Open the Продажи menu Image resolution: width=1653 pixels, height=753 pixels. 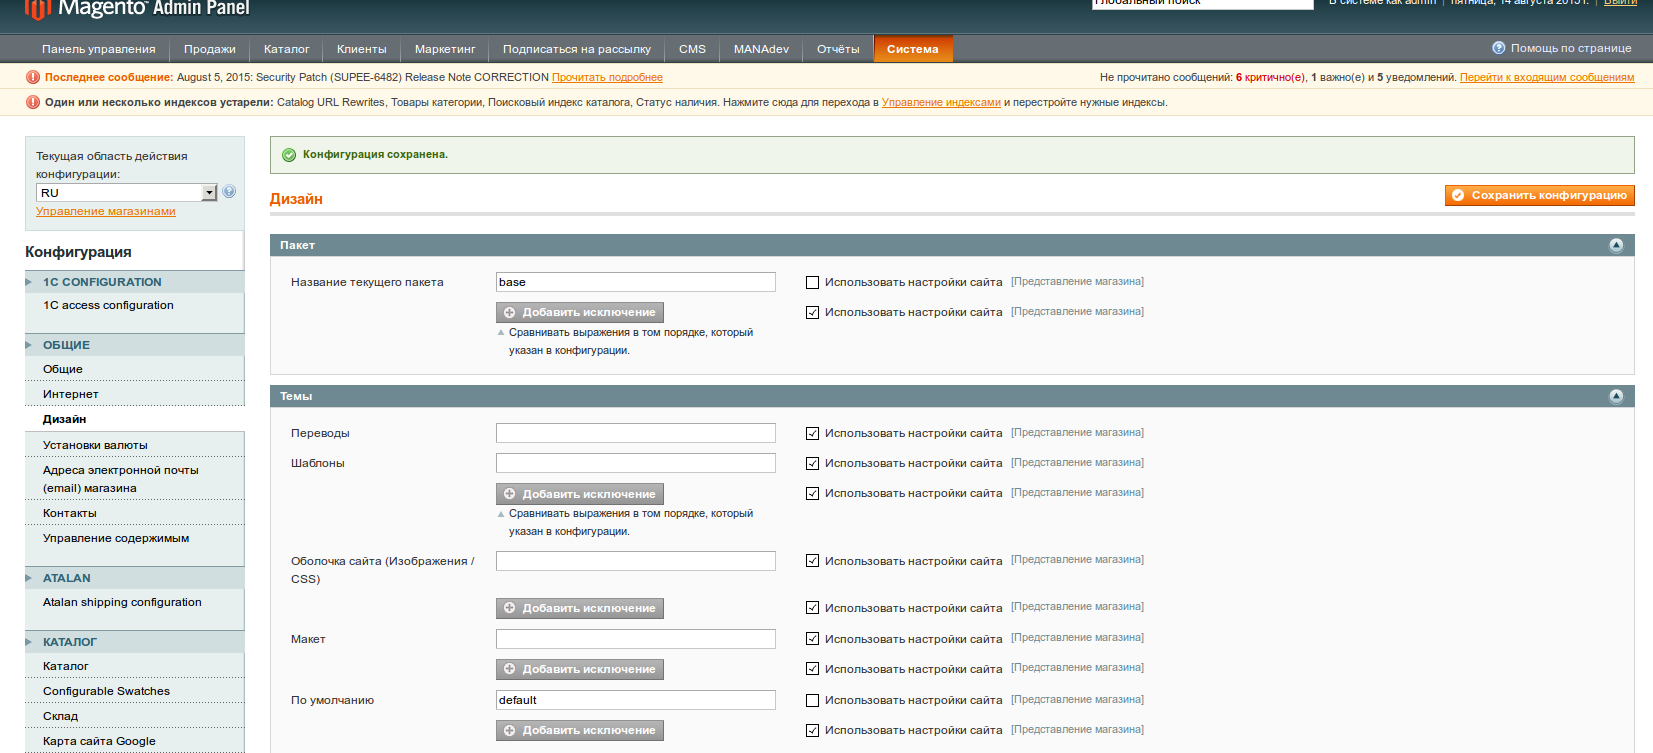(x=210, y=49)
